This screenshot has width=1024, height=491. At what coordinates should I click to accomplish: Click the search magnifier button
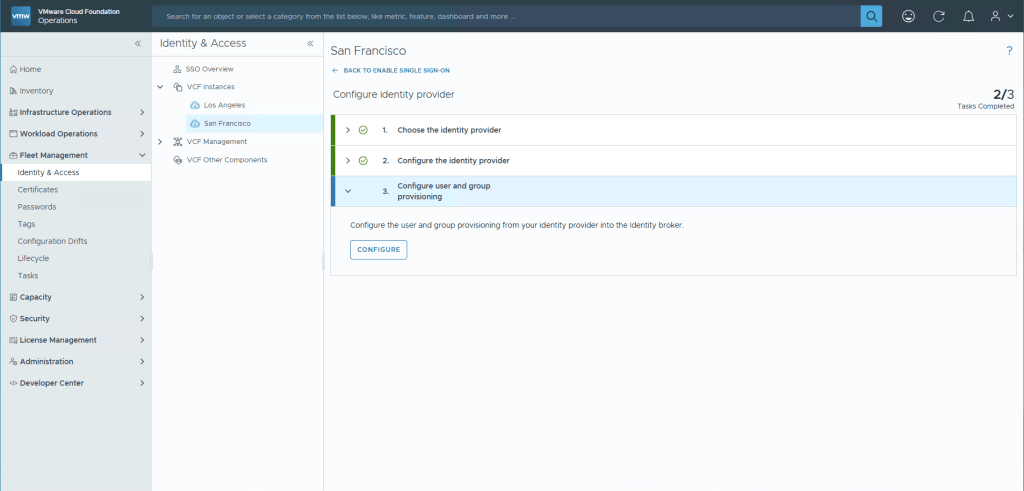pos(871,16)
